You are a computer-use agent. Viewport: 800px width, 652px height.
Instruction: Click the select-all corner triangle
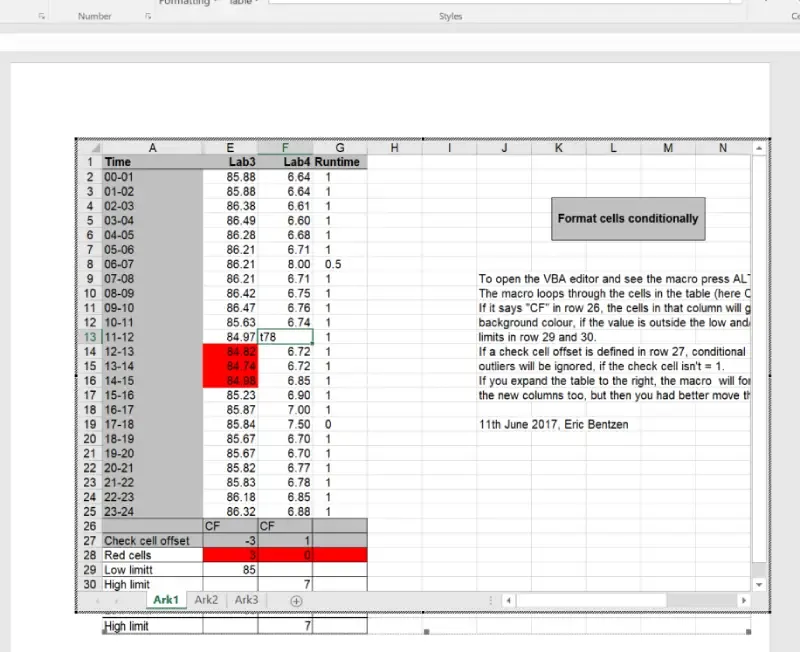95,148
